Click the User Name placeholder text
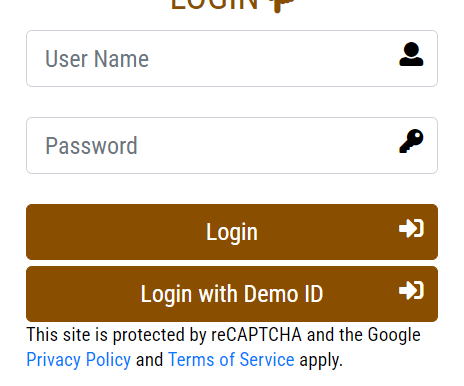The image size is (464, 386). click(x=97, y=59)
